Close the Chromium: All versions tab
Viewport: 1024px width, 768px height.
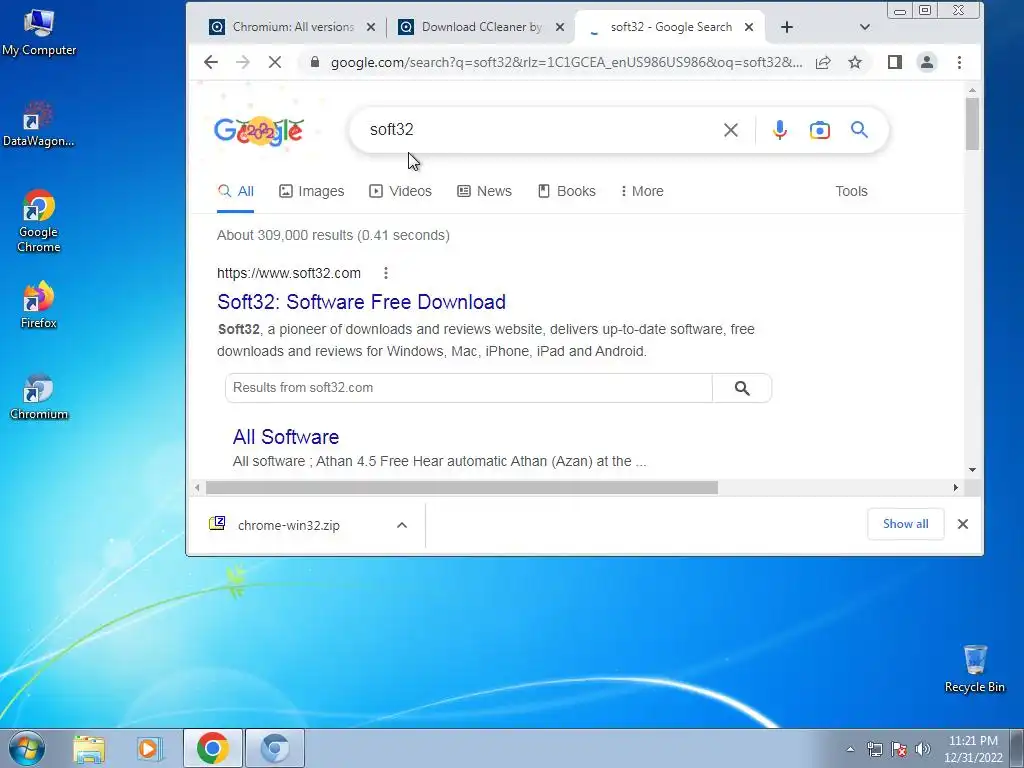tap(370, 27)
